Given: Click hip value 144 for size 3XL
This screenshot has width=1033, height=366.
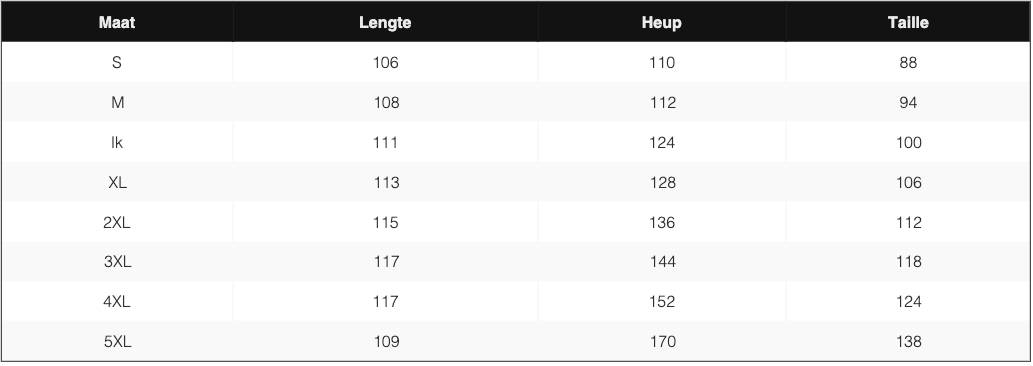Looking at the screenshot, I should click(x=661, y=262).
